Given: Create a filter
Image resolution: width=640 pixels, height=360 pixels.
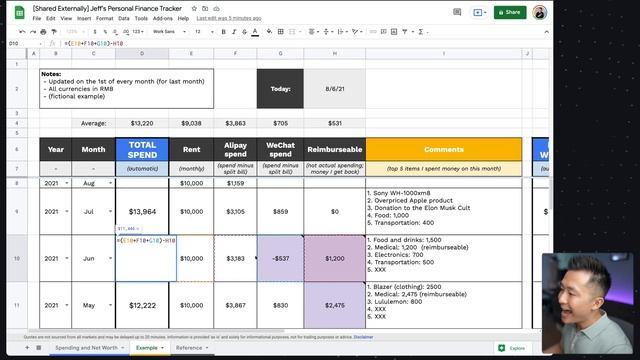Looking at the screenshot, I should [406, 32].
